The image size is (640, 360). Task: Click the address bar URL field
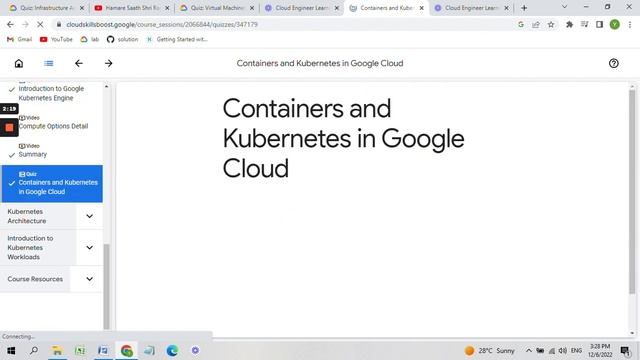(286, 24)
